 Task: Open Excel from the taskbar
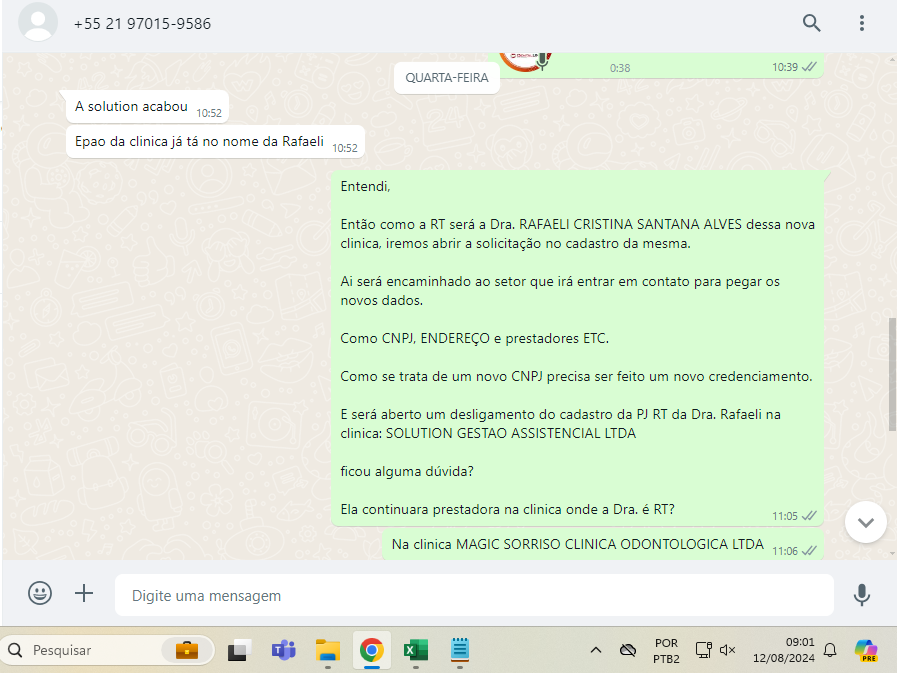click(x=416, y=650)
